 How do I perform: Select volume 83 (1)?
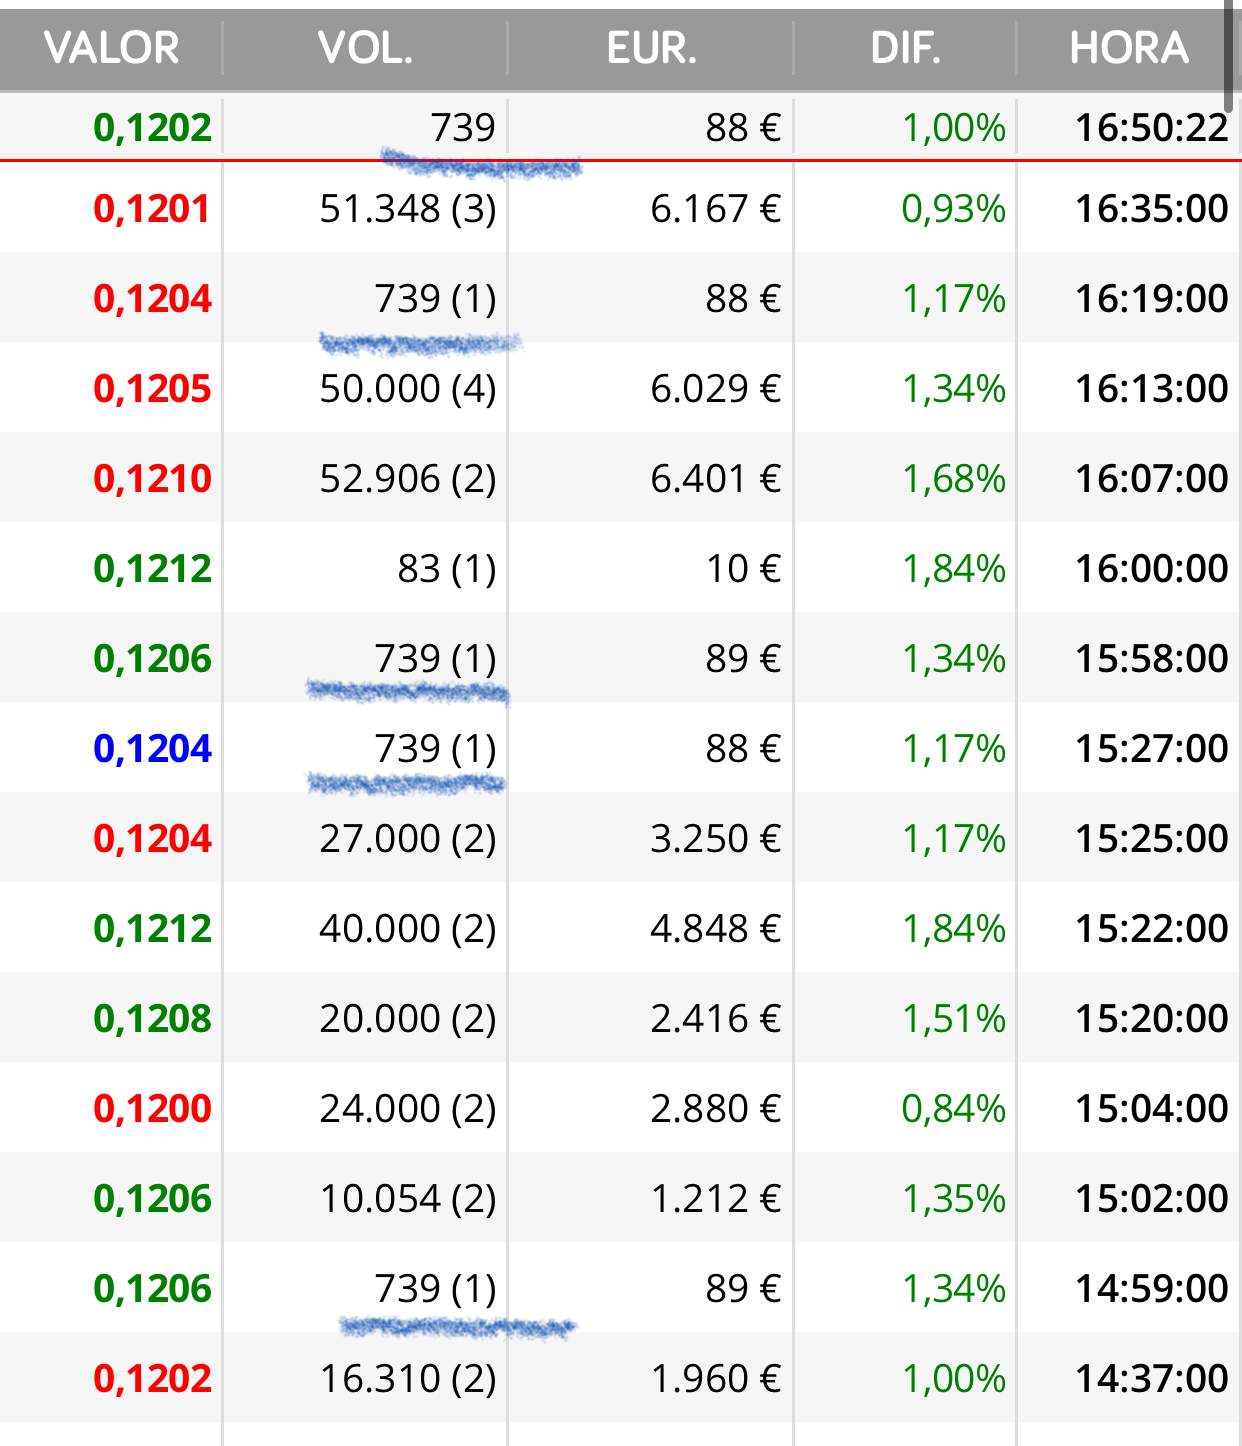tap(447, 569)
